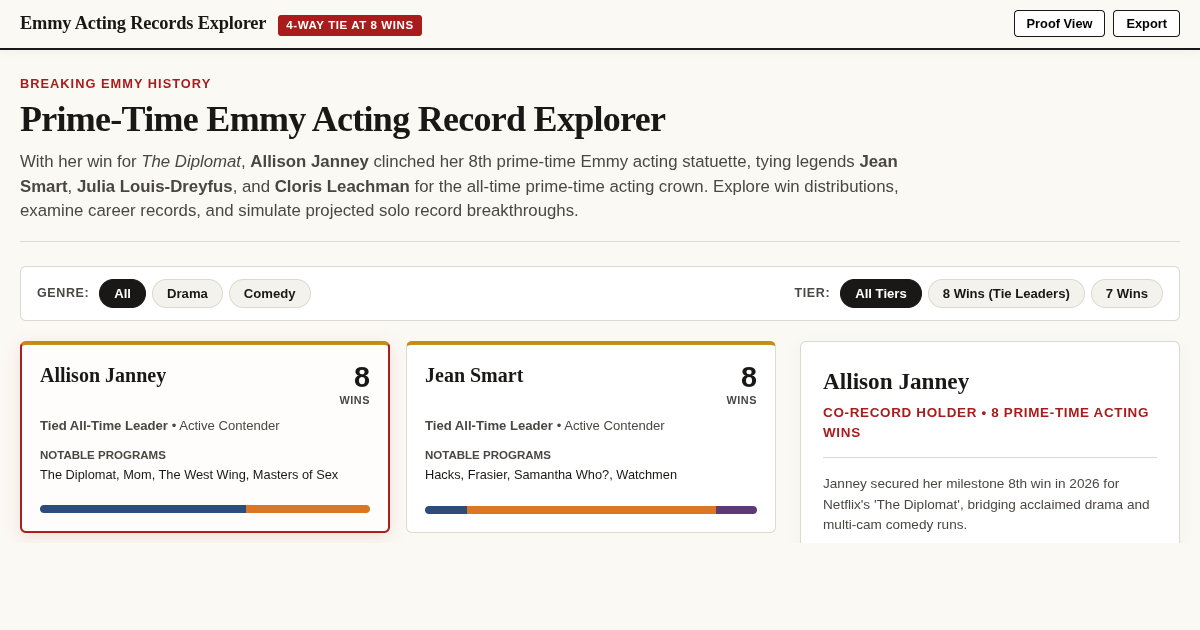This screenshot has width=1200, height=630.
Task: Click the TIER: filter label
Action: pyautogui.click(x=812, y=293)
